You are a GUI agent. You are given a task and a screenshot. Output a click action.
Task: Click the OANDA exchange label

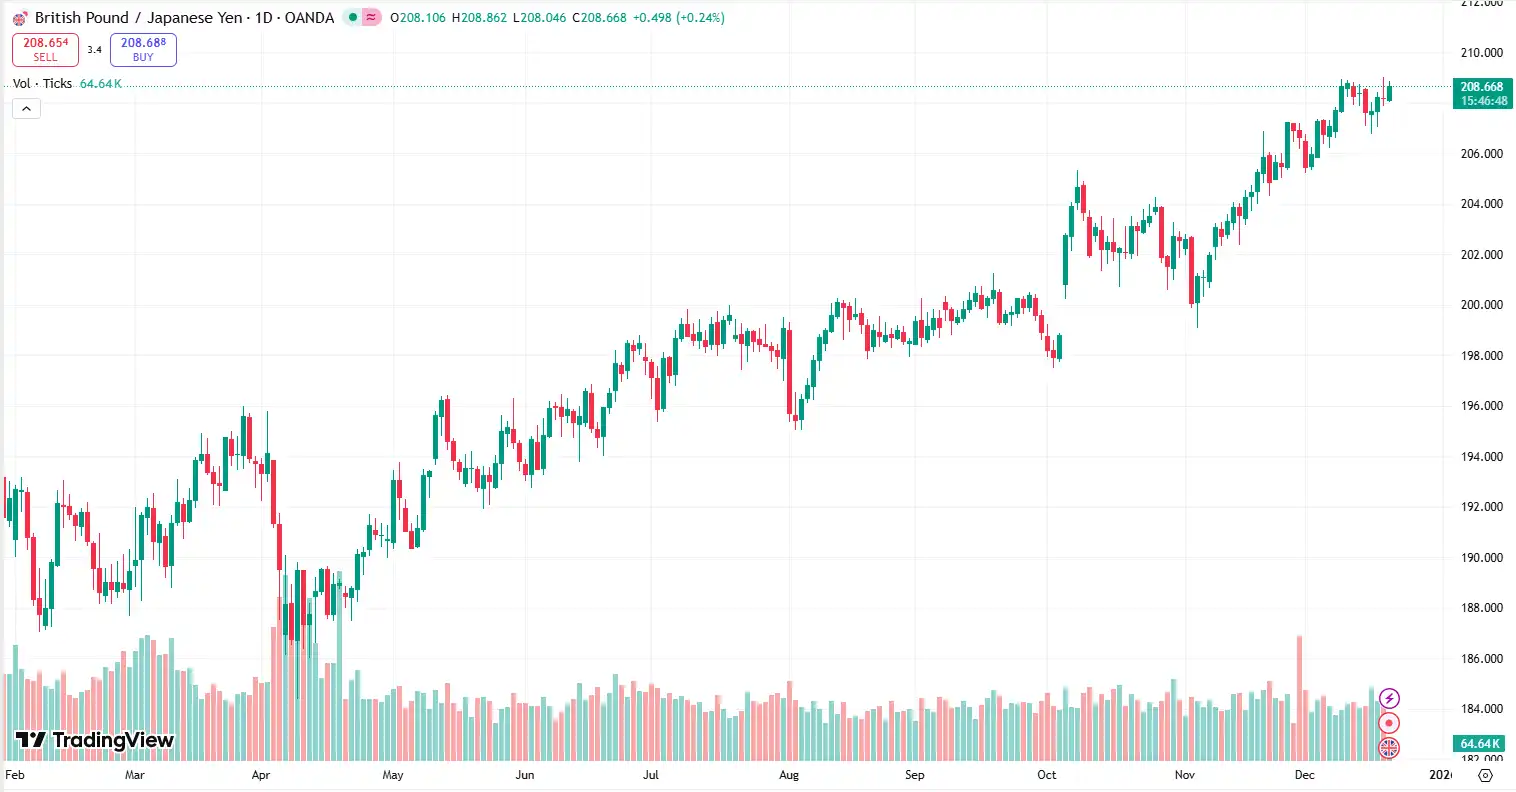click(310, 17)
